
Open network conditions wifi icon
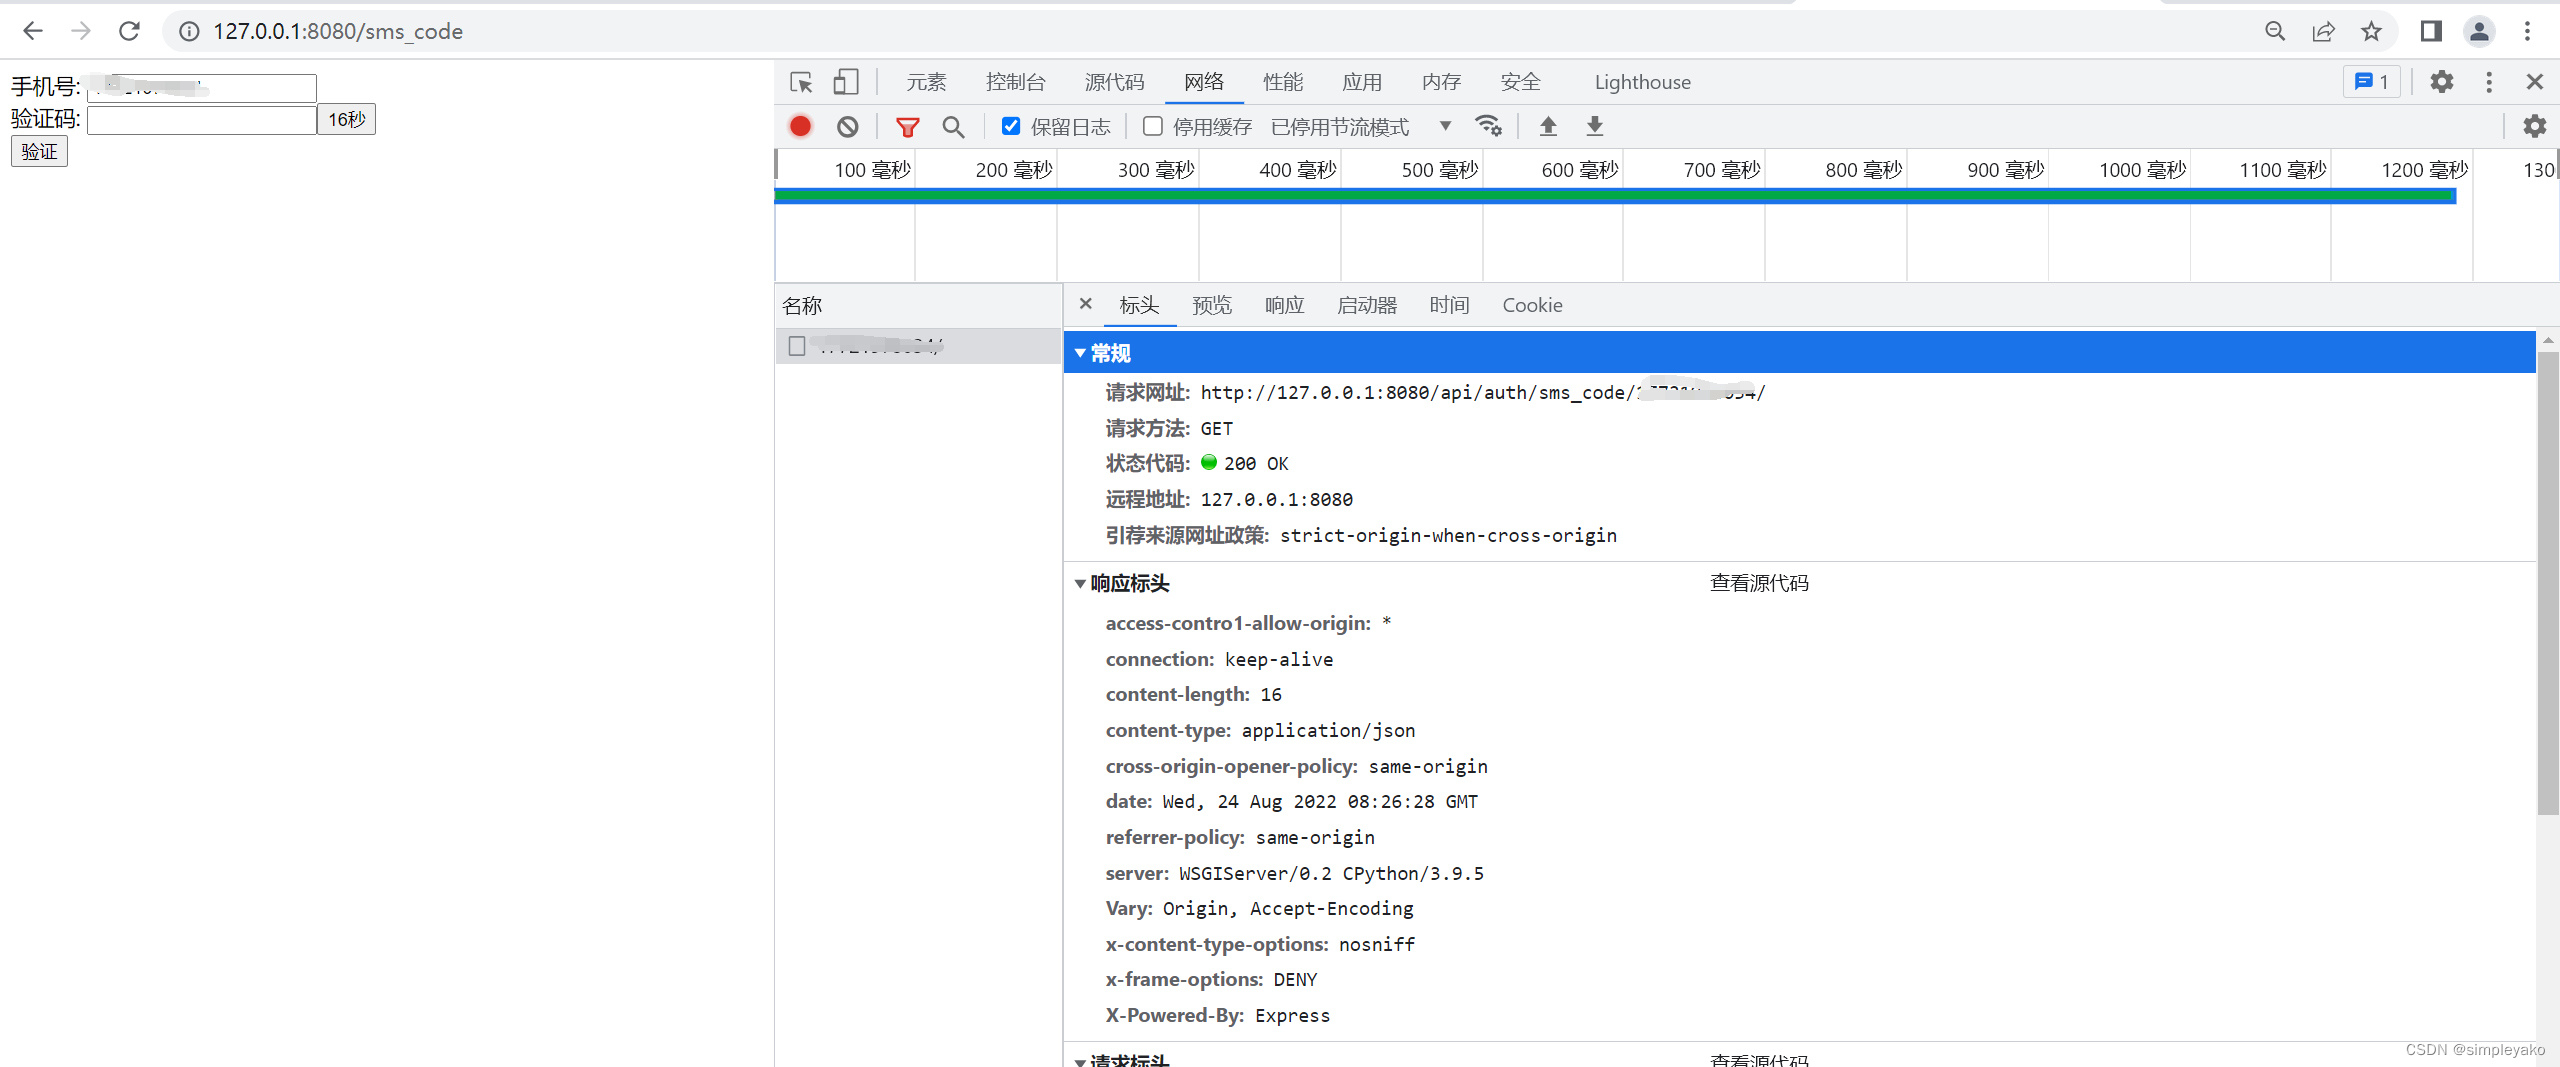1488,126
